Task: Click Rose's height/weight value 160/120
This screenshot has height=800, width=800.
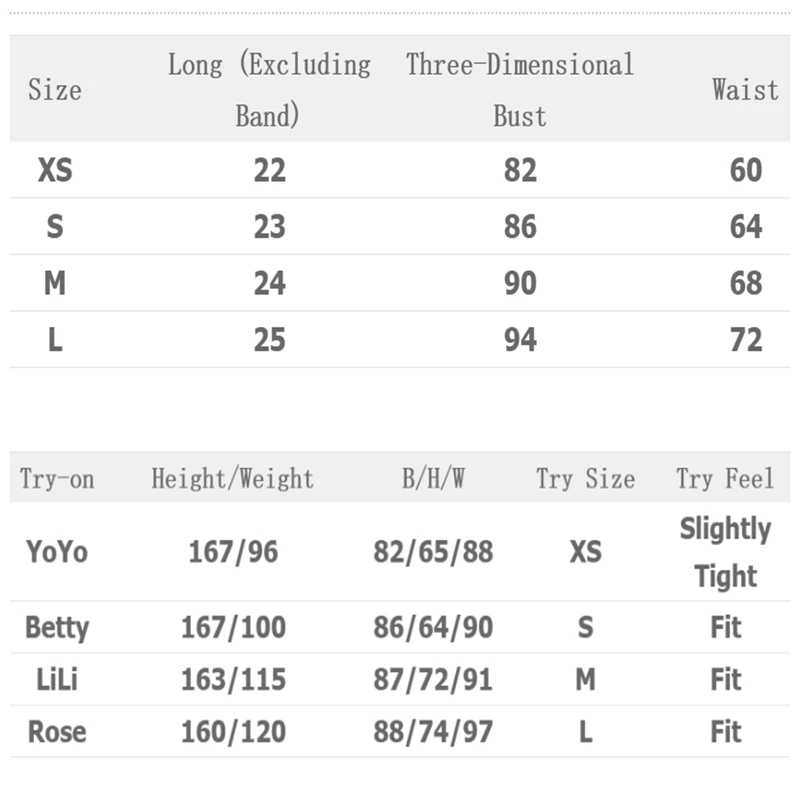Action: coord(233,732)
